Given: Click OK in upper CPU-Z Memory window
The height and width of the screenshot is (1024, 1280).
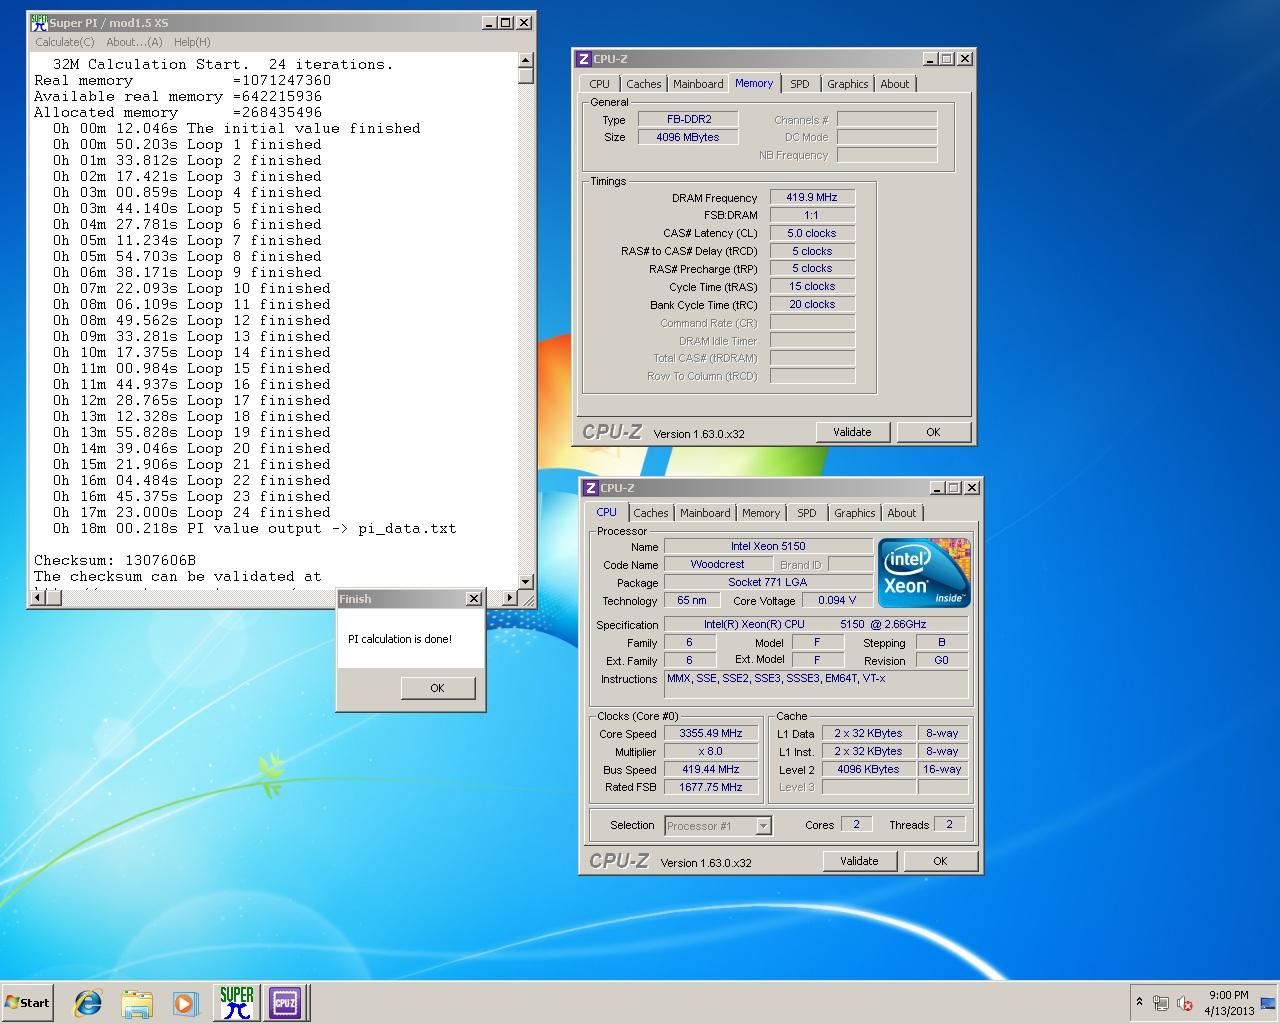Looking at the screenshot, I should click(933, 432).
